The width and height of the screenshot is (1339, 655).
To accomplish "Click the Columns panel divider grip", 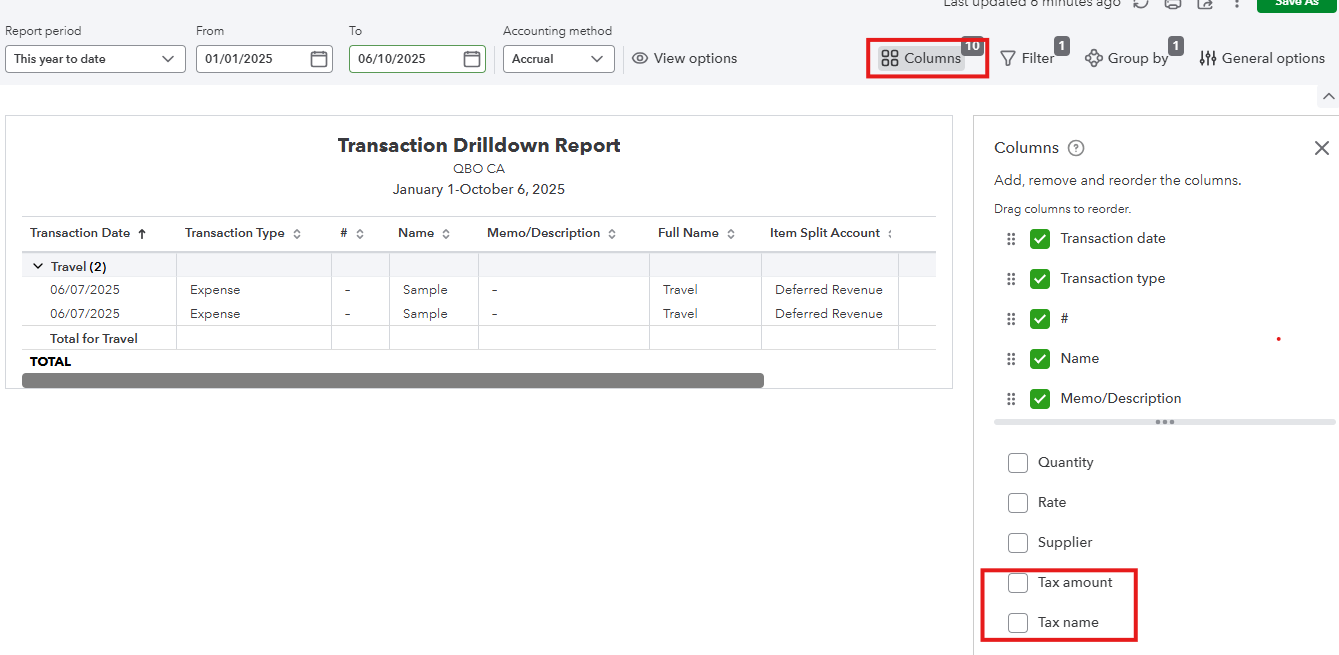I will point(1165,422).
